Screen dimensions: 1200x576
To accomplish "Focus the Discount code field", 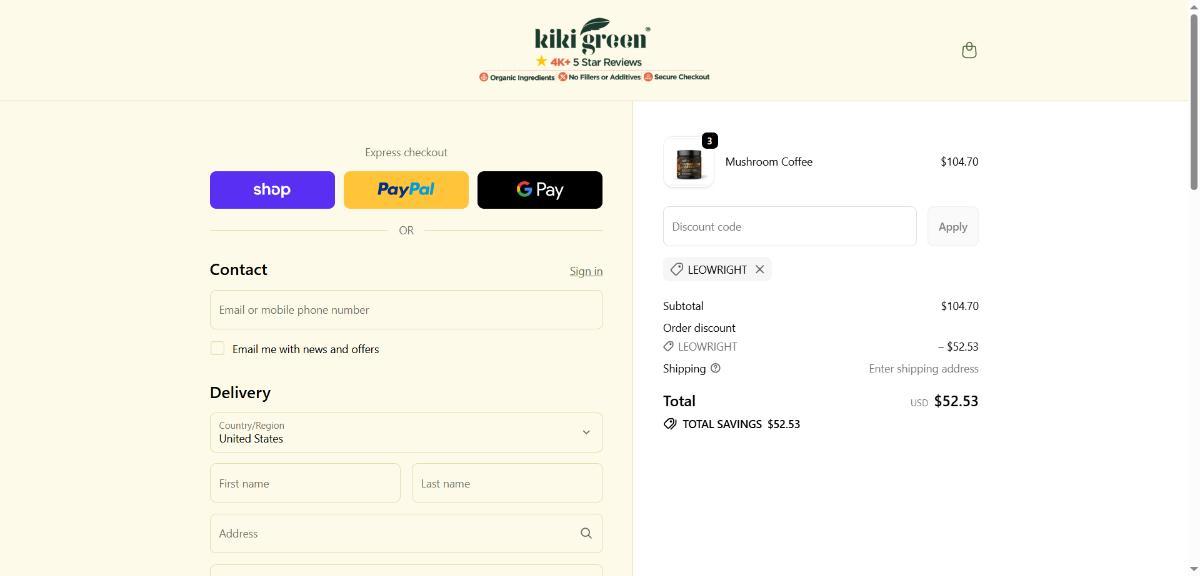I will 790,226.
